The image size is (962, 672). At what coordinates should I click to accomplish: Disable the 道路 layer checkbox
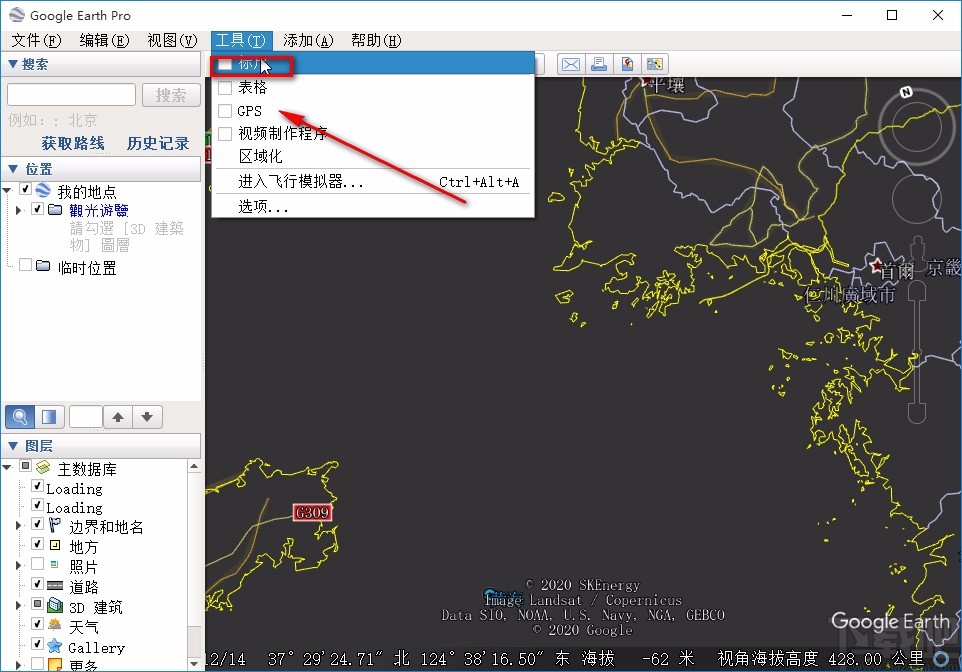[37, 584]
